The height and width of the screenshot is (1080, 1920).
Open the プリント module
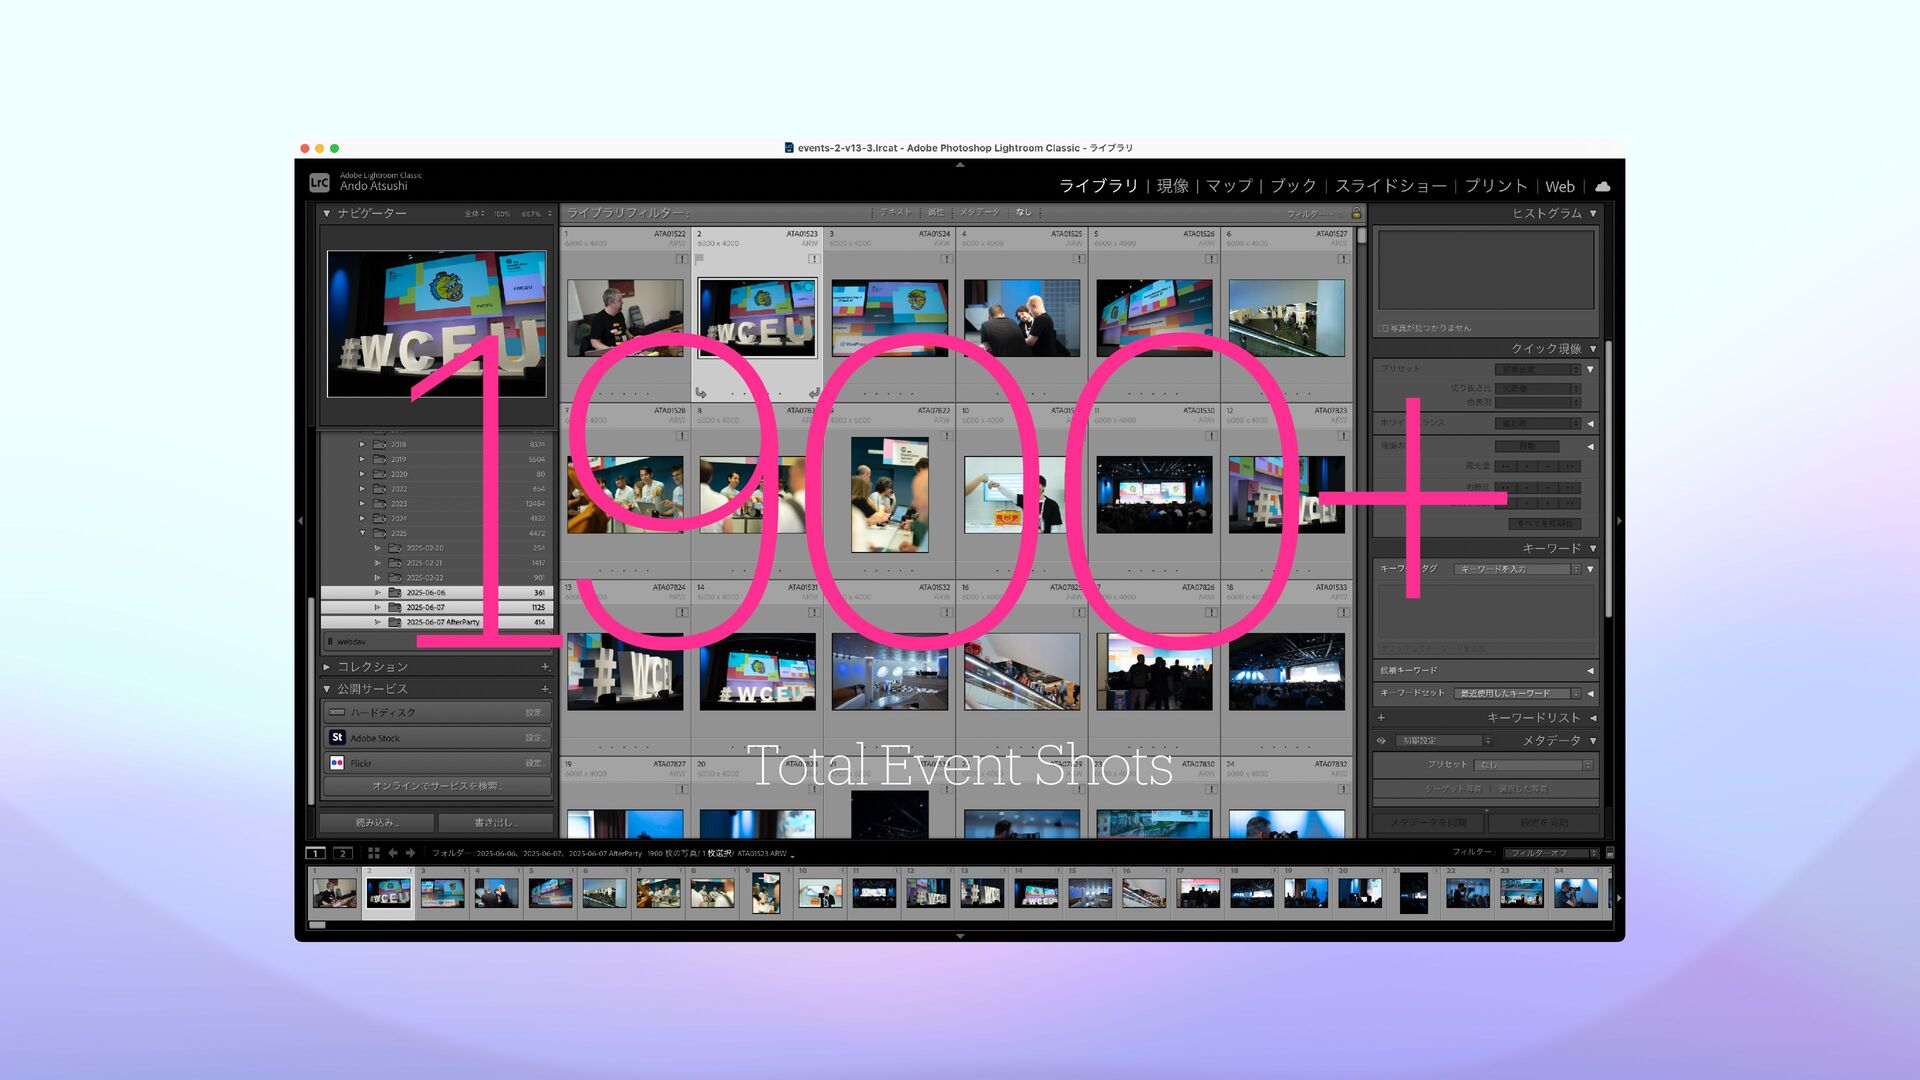pyautogui.click(x=1496, y=186)
